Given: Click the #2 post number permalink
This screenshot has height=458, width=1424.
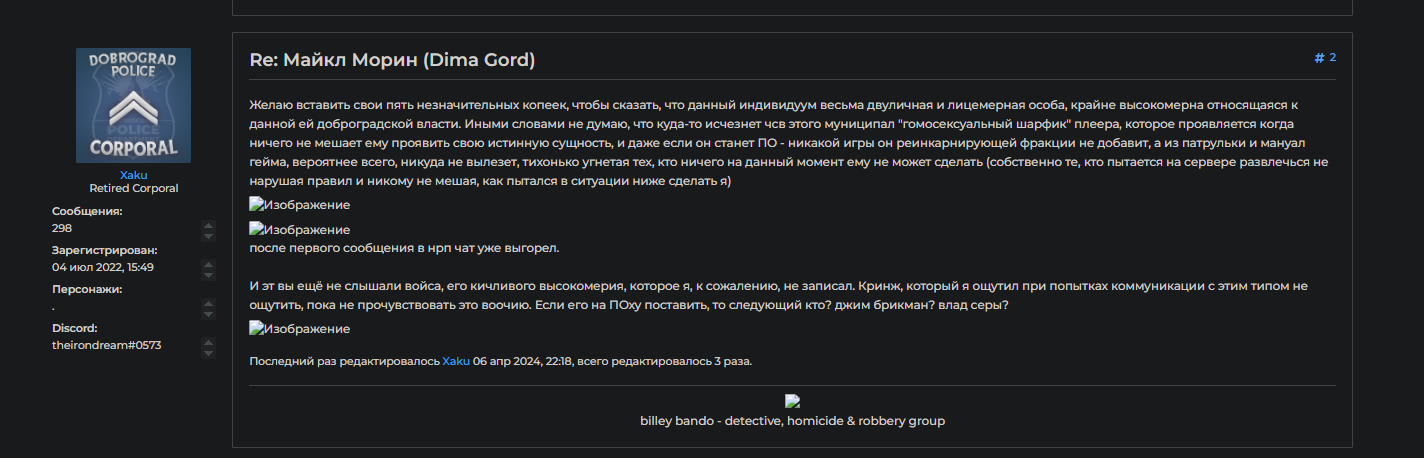Looking at the screenshot, I should tap(1325, 58).
